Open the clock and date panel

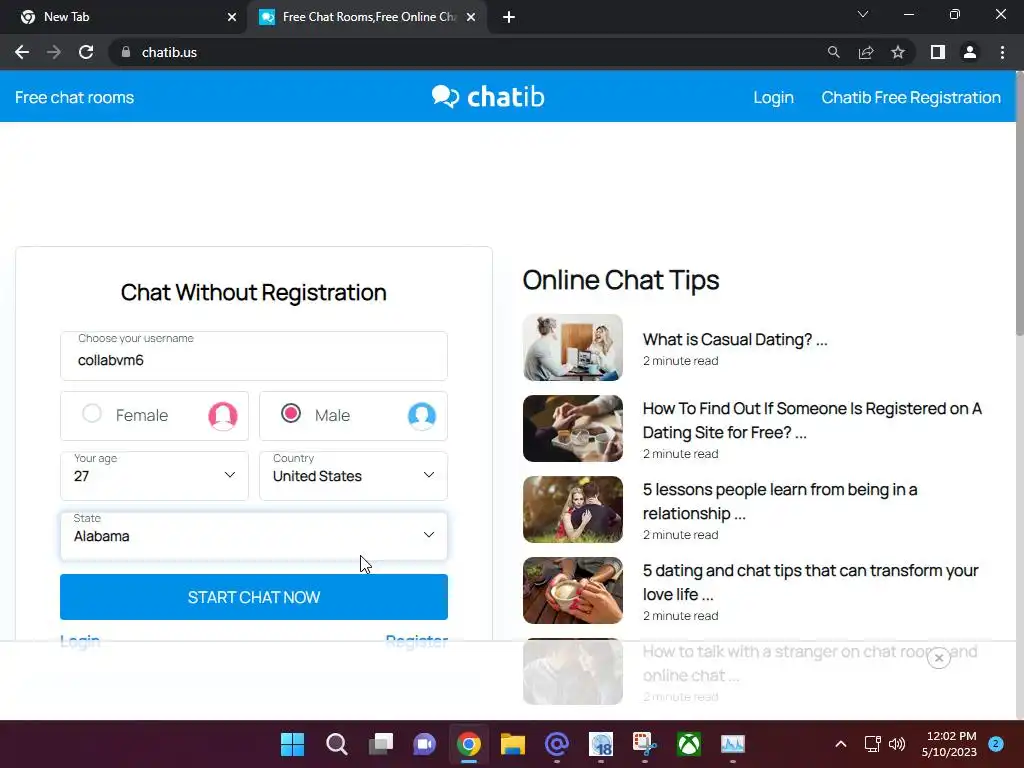pyautogui.click(x=949, y=744)
